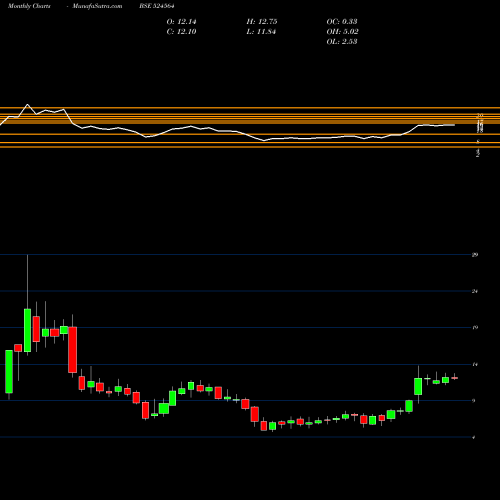Select the "BSE 524564" symbol text
This screenshot has height=500, width=500.
point(157,6)
